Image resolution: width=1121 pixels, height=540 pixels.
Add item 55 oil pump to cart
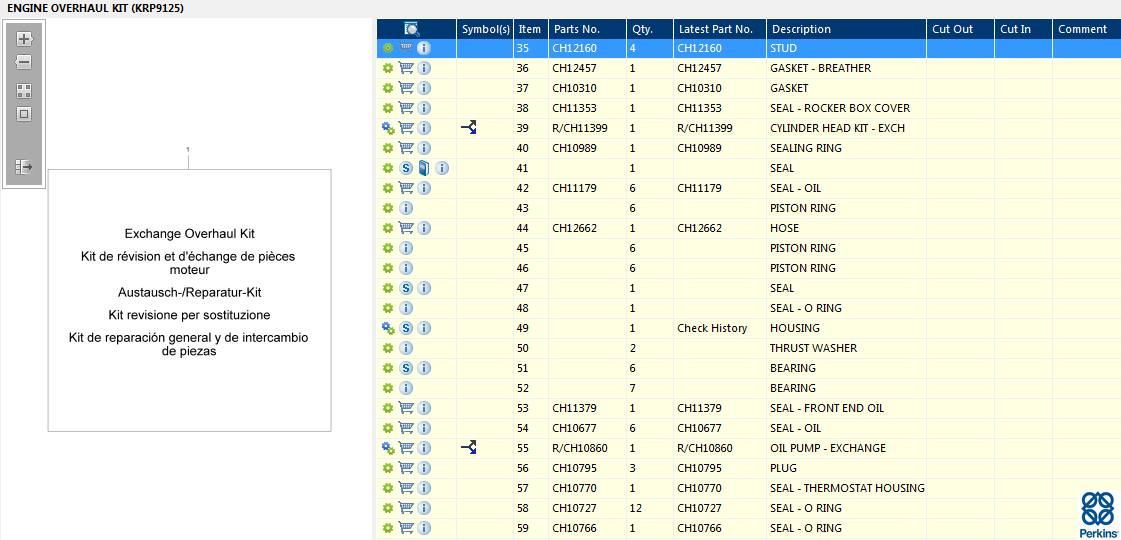(x=406, y=448)
